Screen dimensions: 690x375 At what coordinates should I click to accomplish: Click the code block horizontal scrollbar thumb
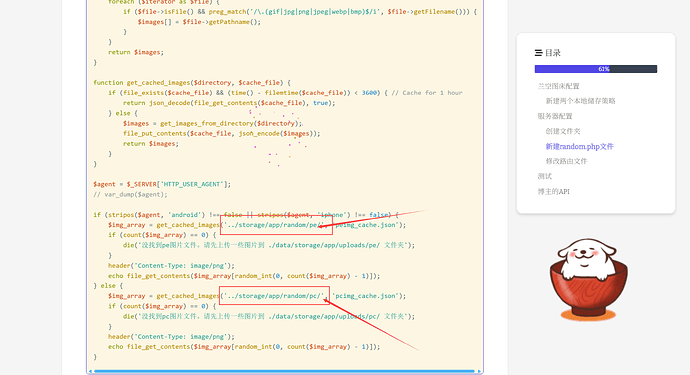click(x=284, y=371)
